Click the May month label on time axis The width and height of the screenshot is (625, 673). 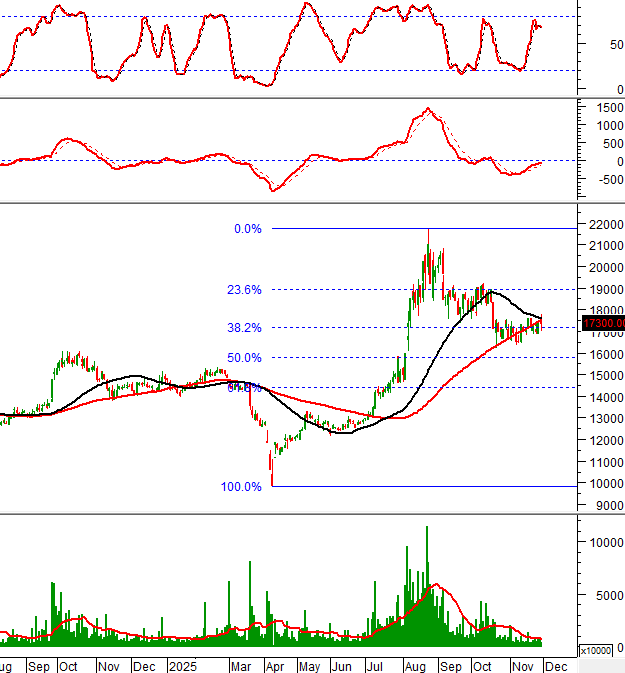pyautogui.click(x=309, y=665)
